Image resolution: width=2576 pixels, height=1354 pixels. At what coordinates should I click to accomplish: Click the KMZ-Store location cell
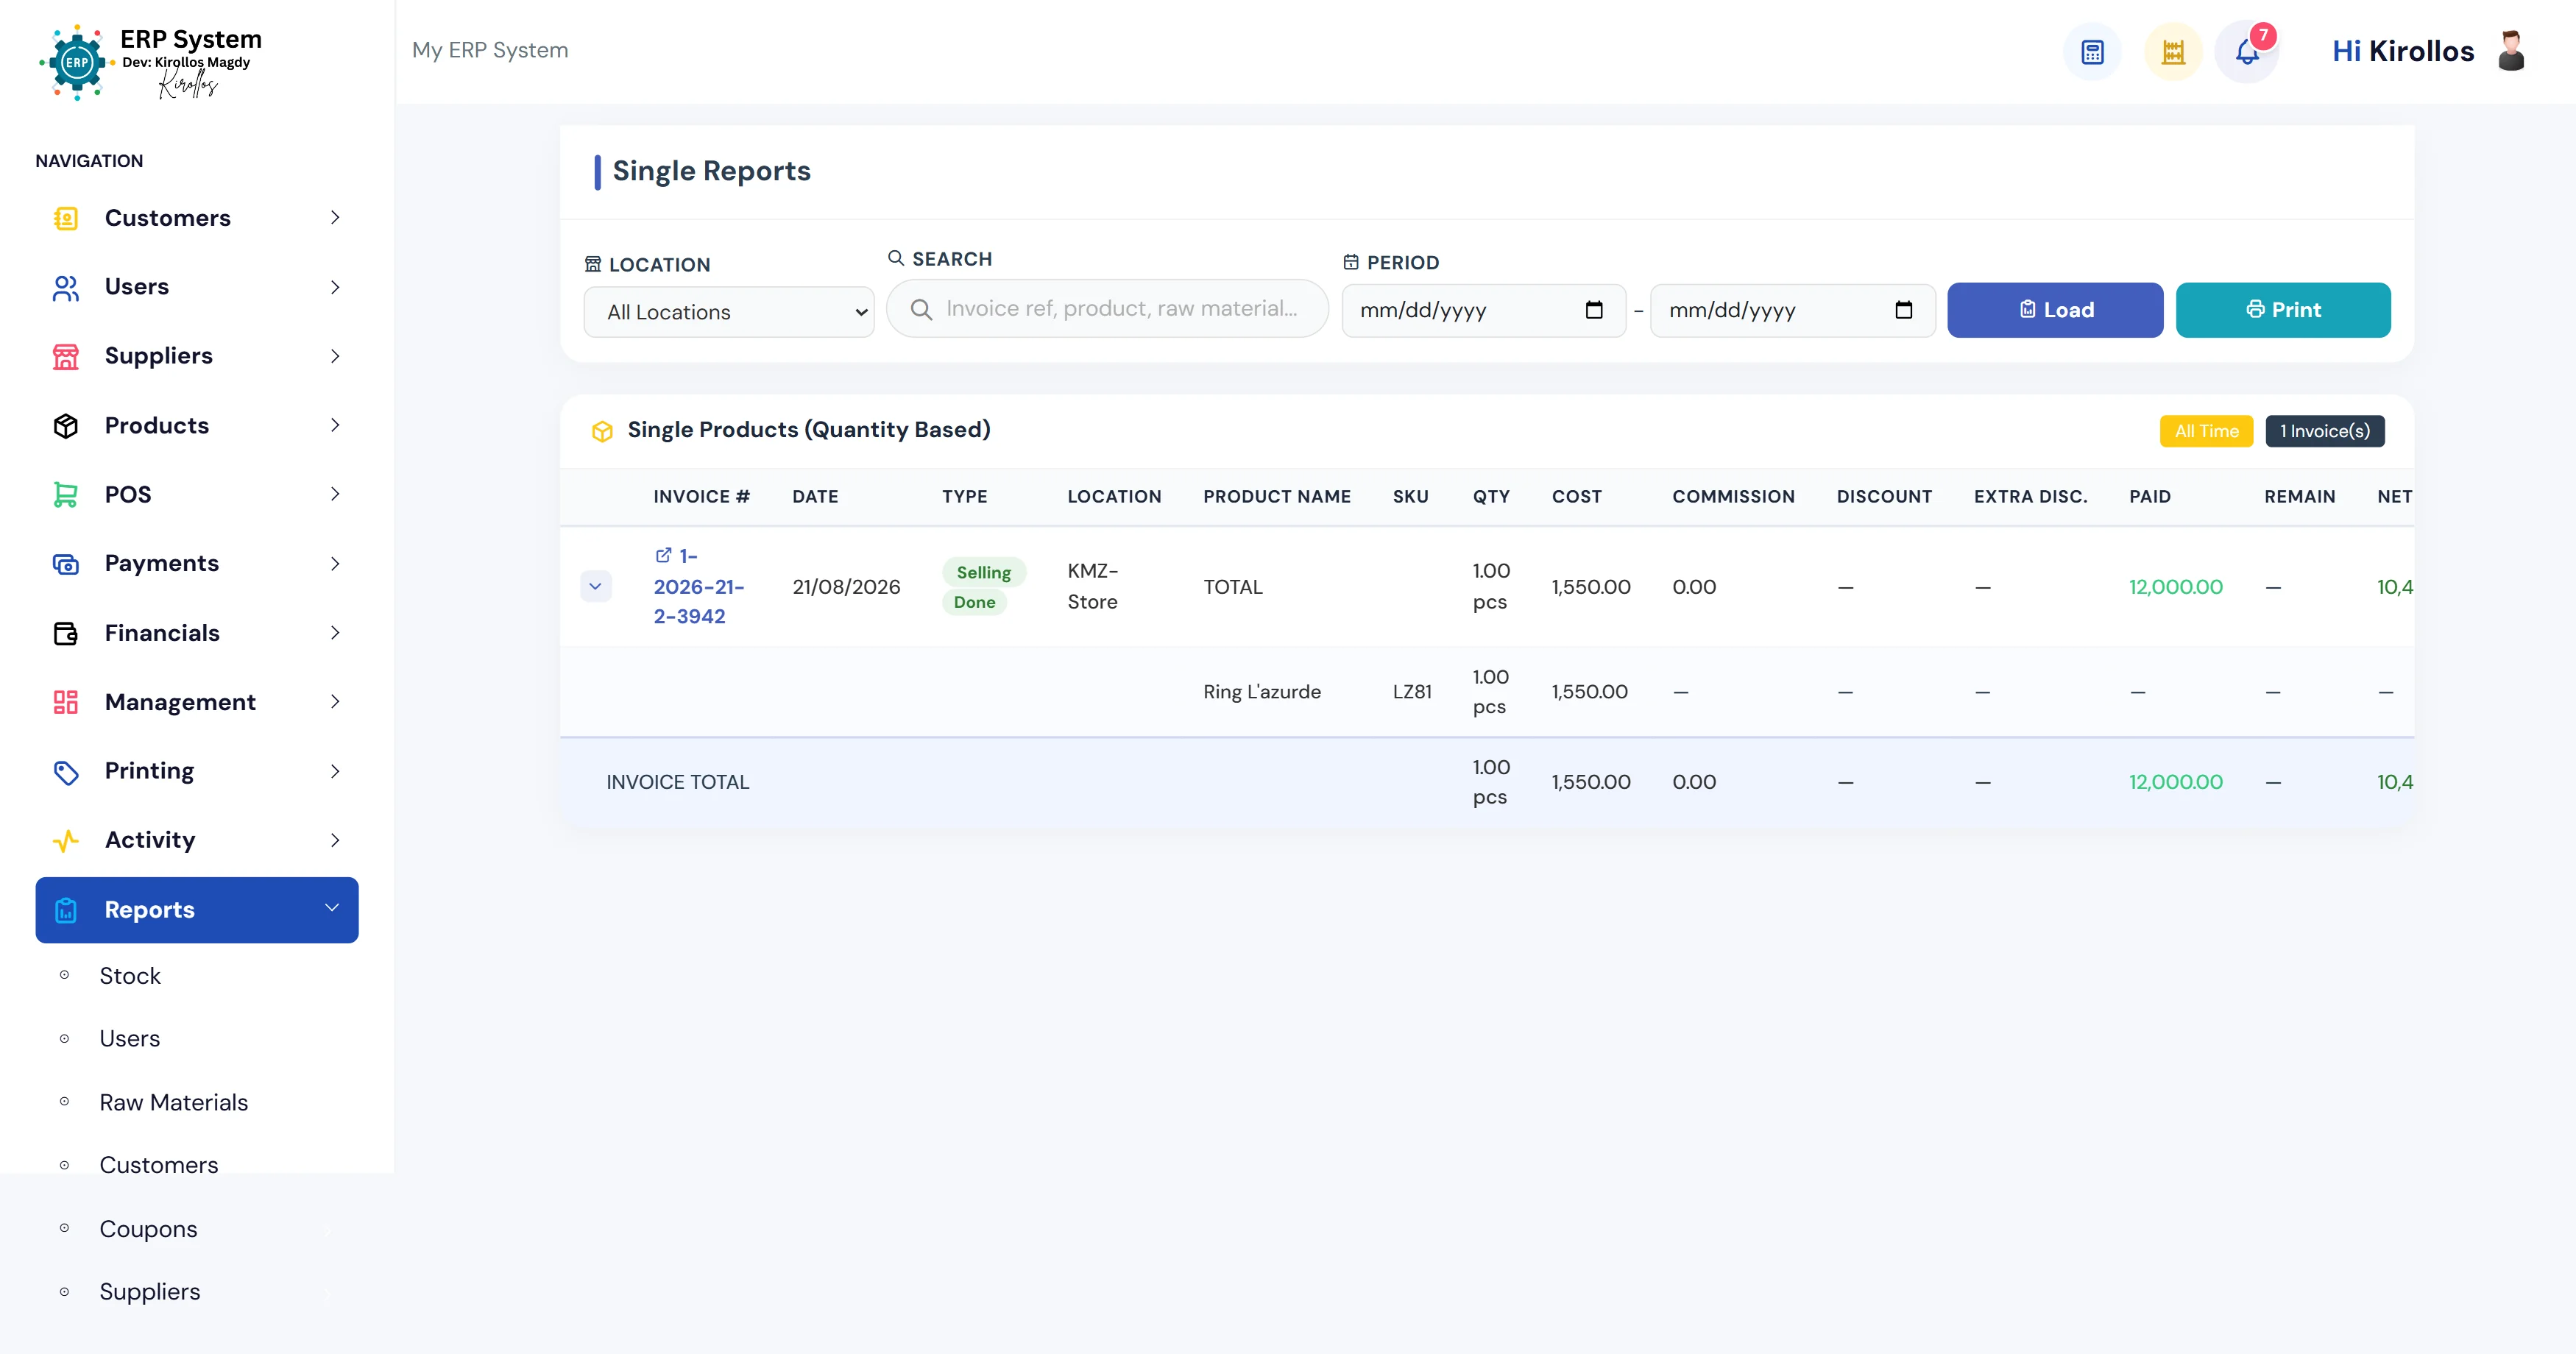click(1092, 587)
